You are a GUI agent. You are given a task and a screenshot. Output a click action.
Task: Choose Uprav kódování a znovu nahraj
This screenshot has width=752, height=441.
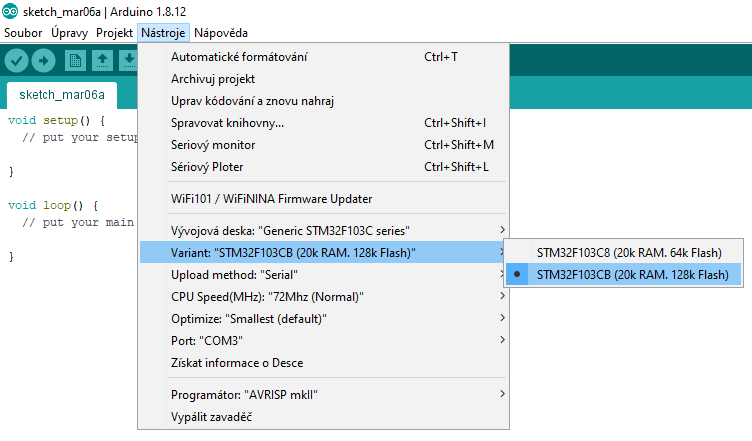323,101
